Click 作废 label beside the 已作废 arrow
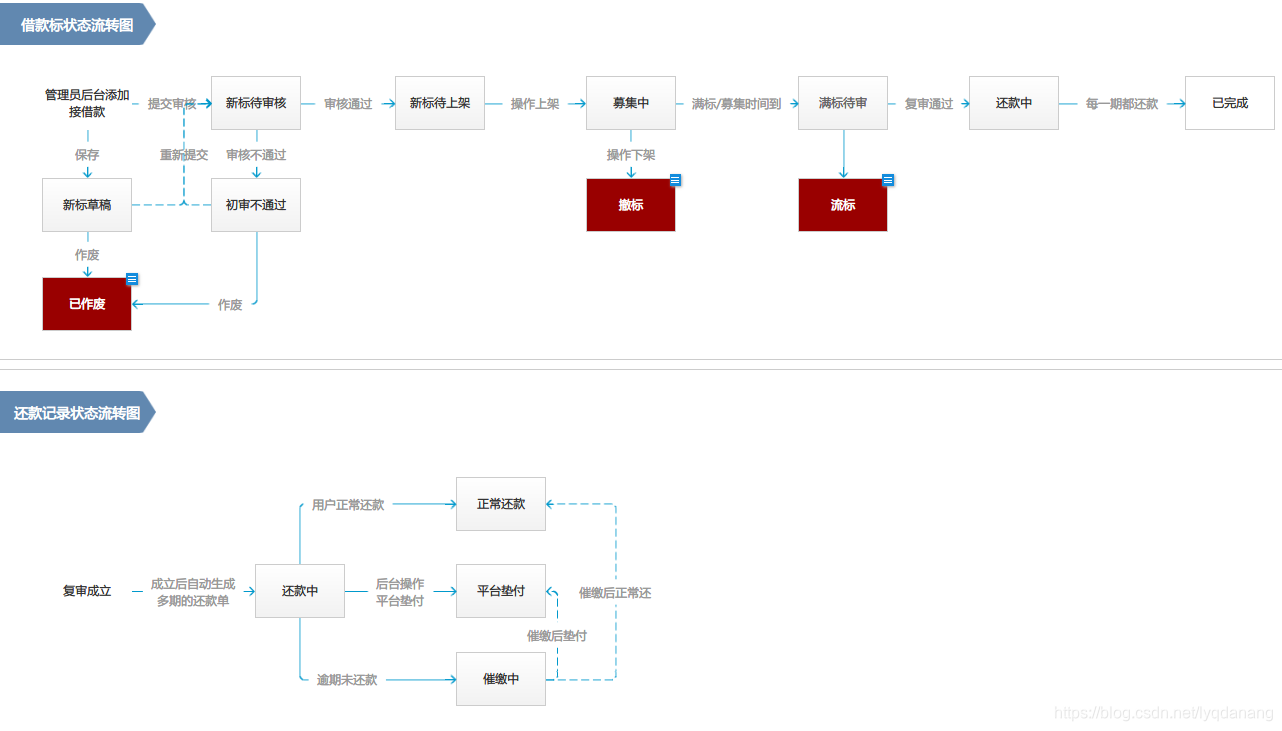This screenshot has height=731, width=1282. (230, 305)
